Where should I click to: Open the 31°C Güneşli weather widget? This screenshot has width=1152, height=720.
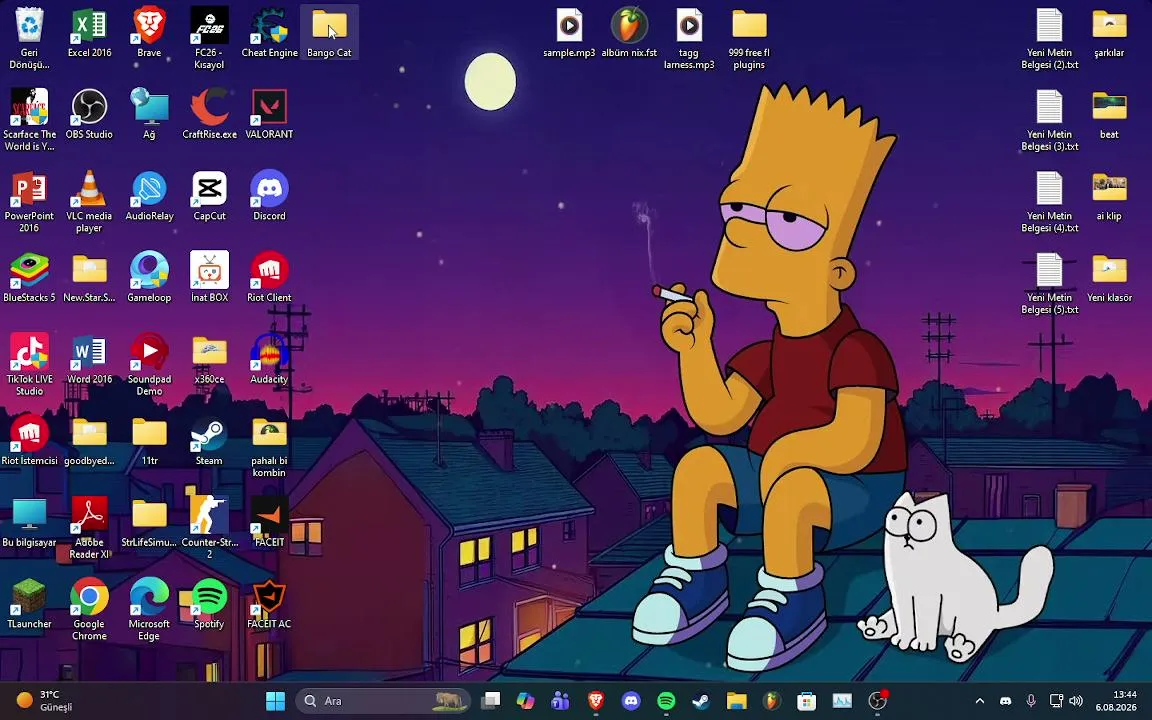point(46,701)
